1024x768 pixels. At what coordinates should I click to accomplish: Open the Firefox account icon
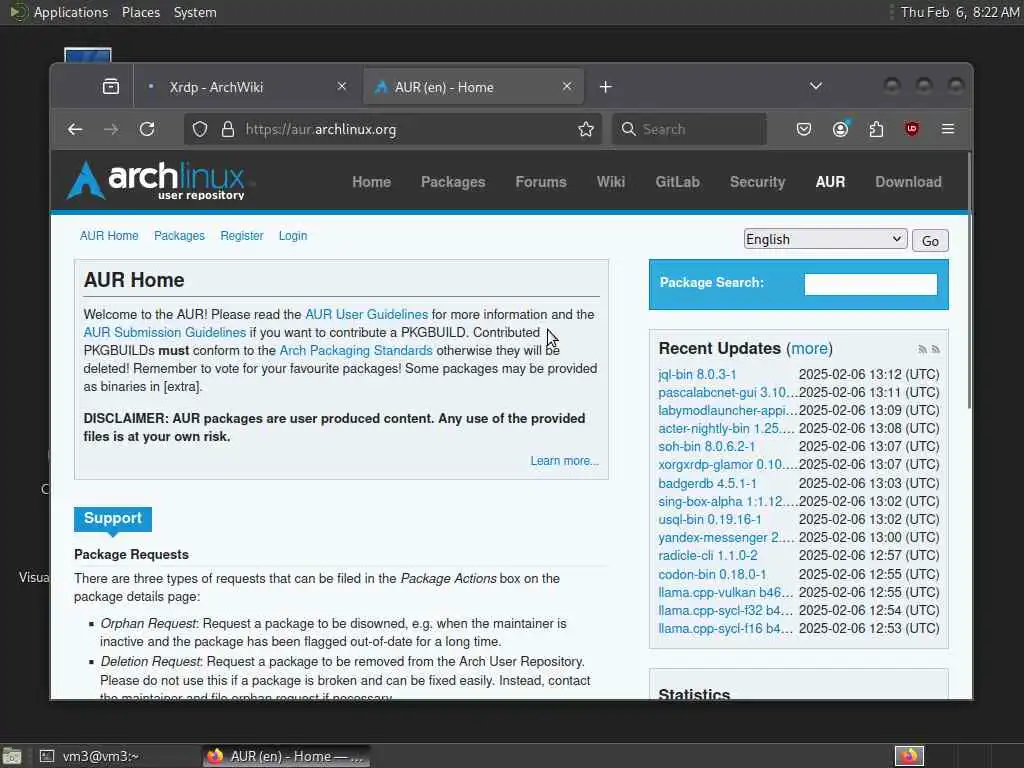click(840, 129)
